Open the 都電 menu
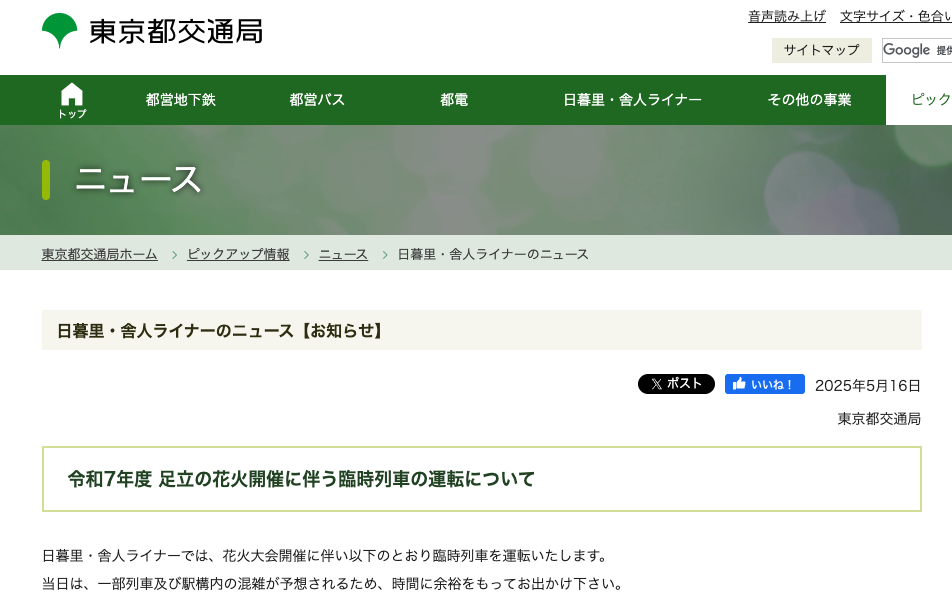952x615 pixels. 454,100
